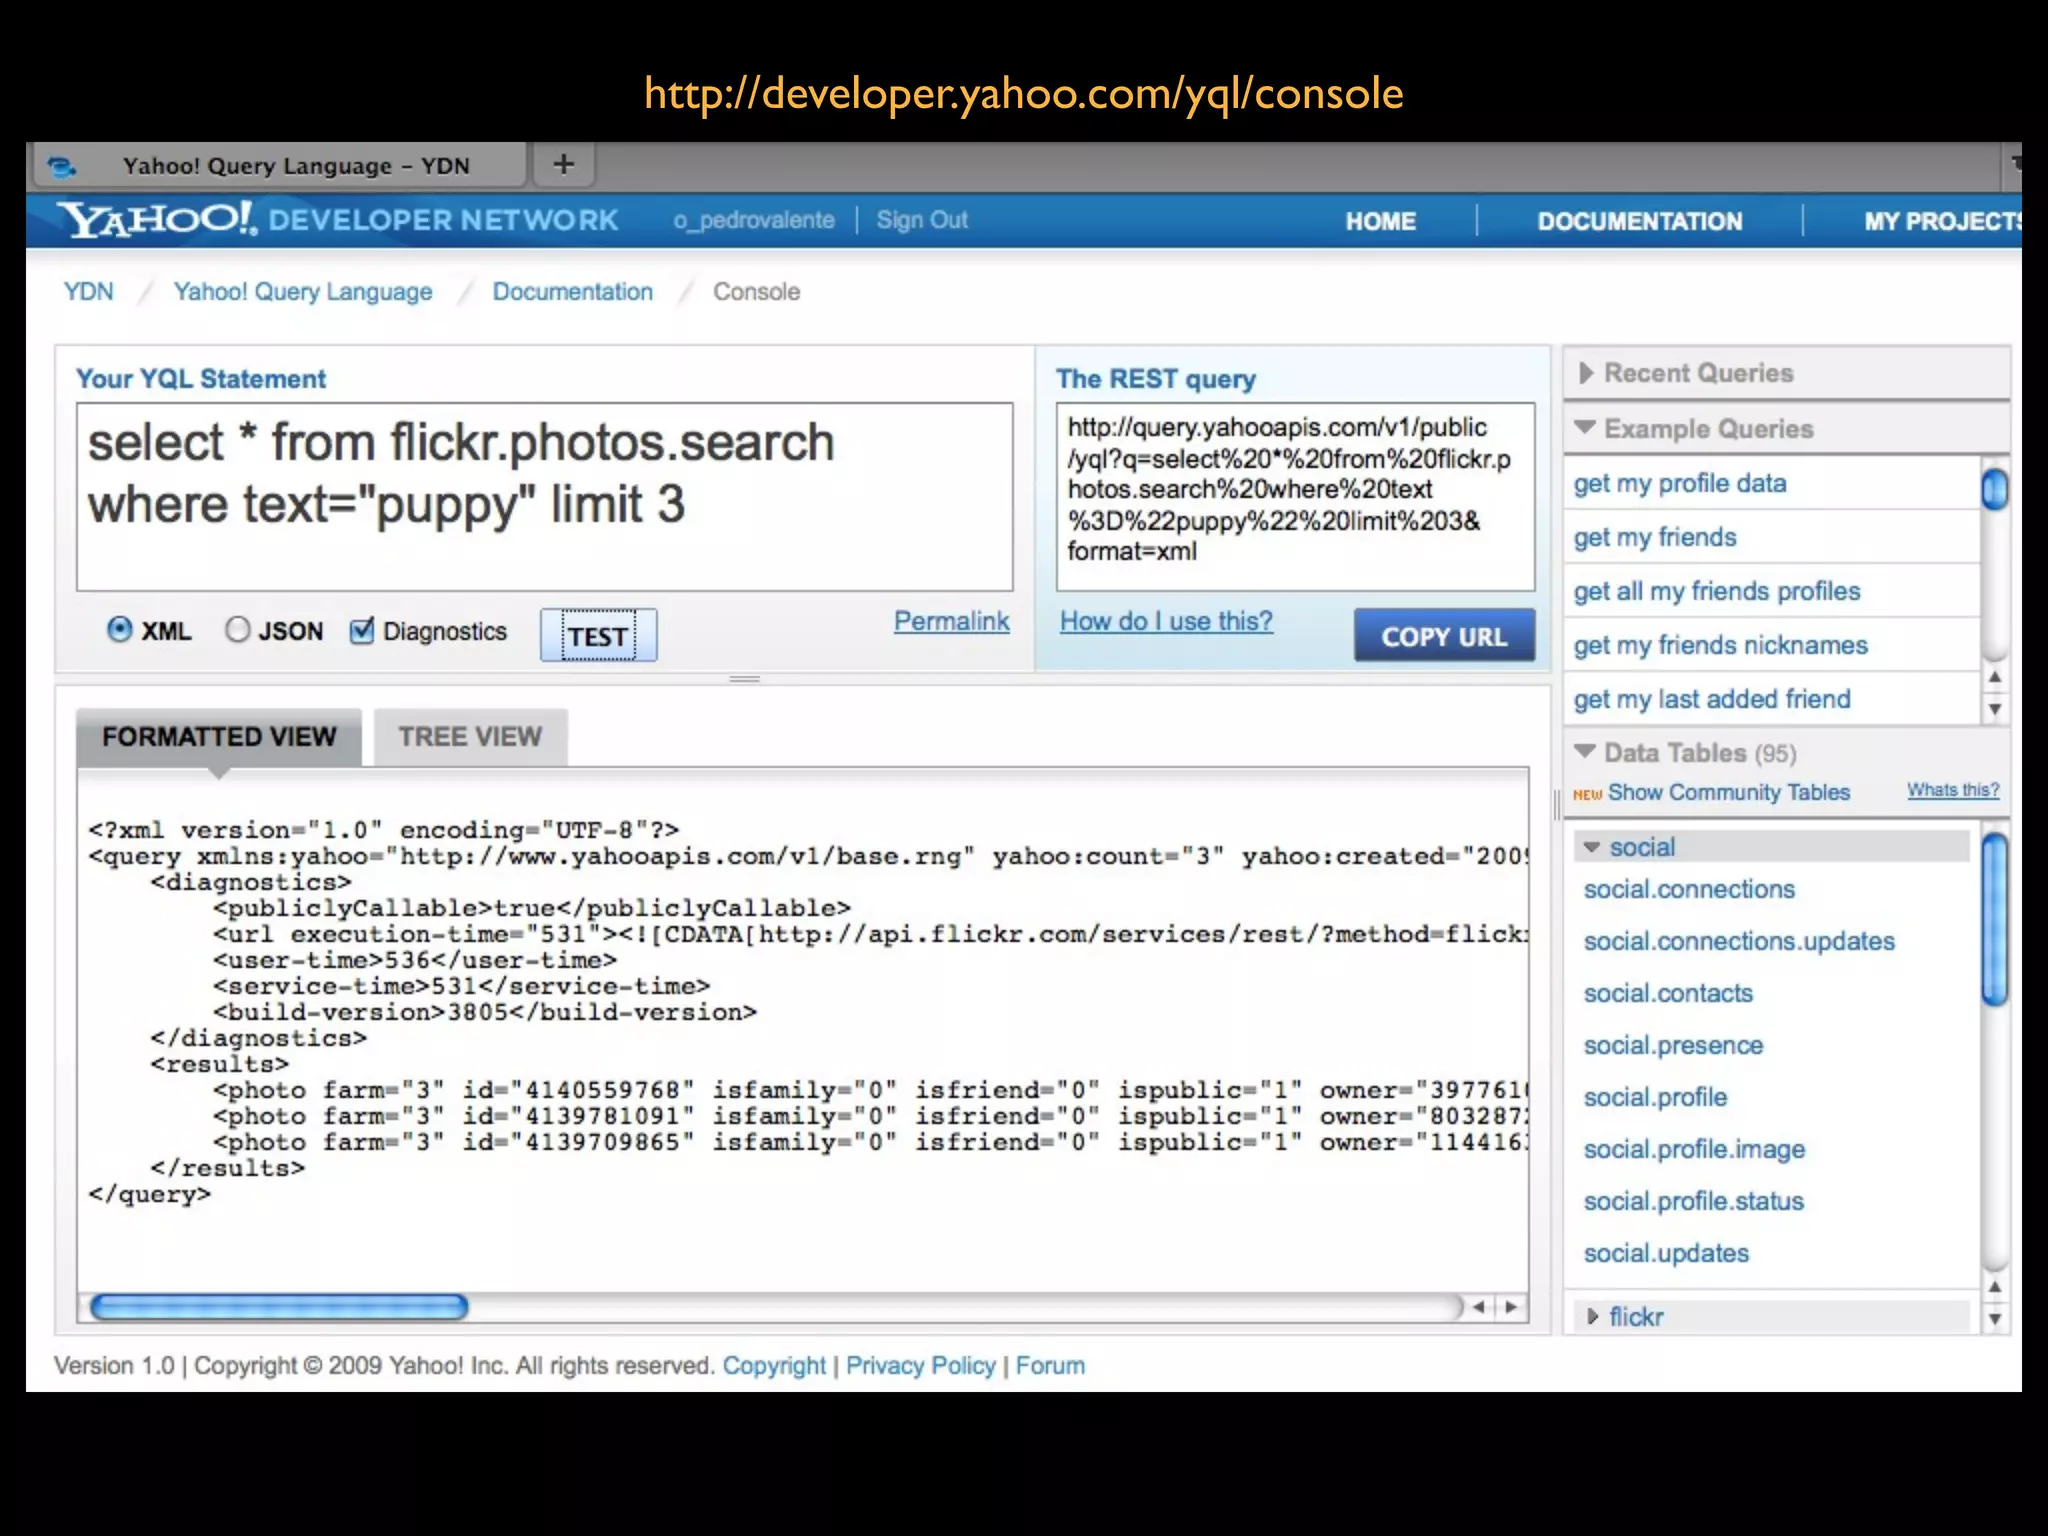Select the JSON output format radio button
The height and width of the screenshot is (1536, 2048).
237,630
